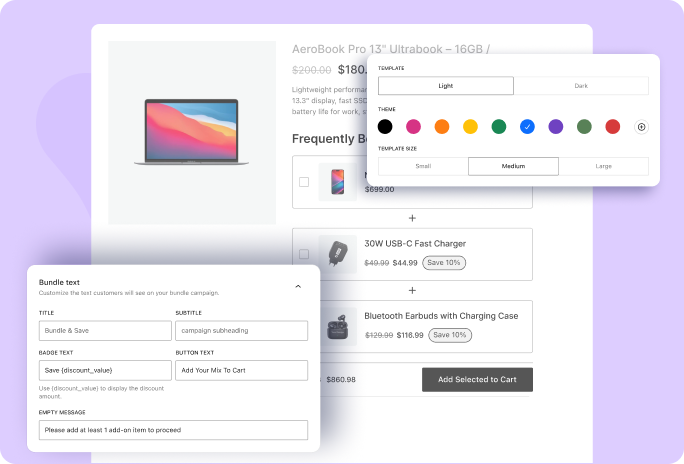Screen dimensions: 684x464
Task: Click the Save 10% badge on earbuds
Action: [x=450, y=335]
